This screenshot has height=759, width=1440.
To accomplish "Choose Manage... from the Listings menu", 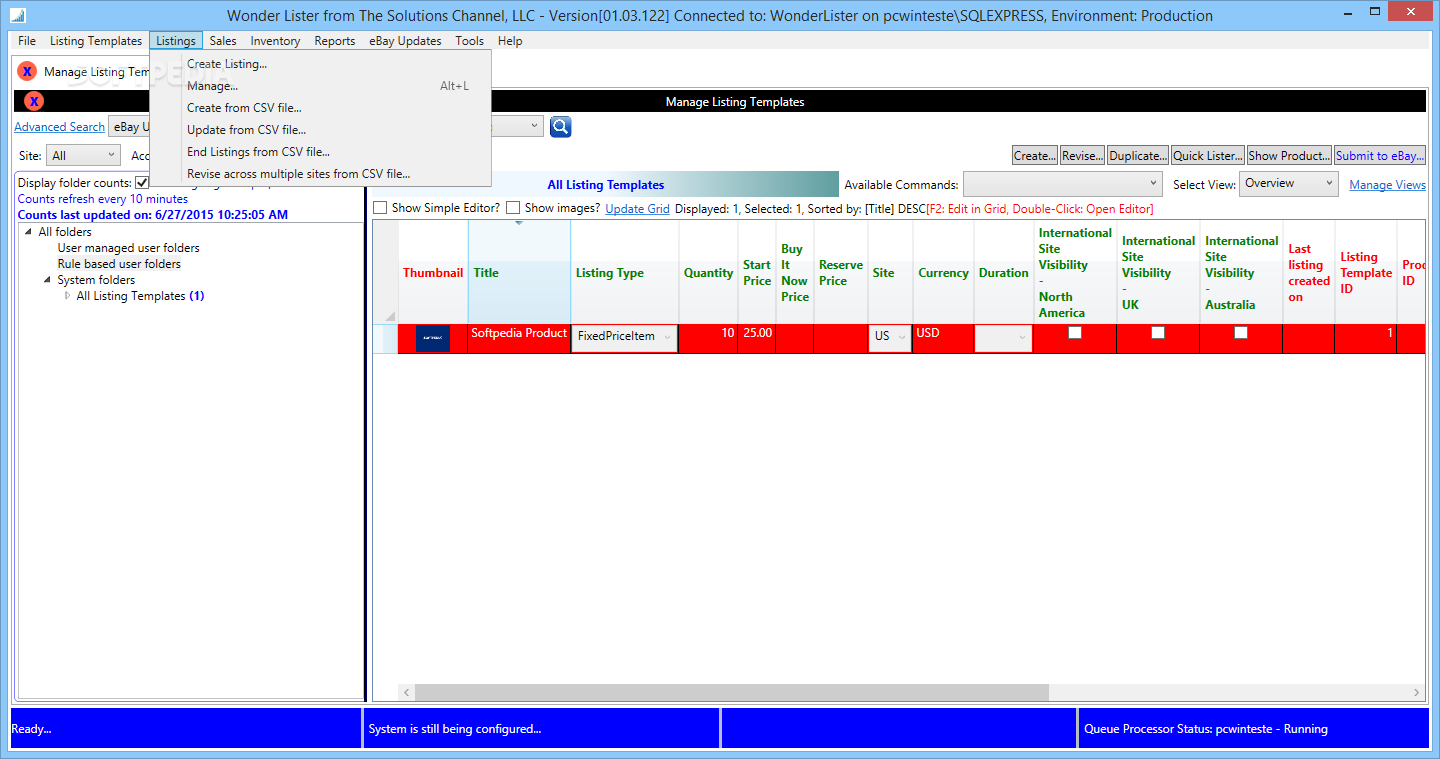I will [x=320, y=86].
